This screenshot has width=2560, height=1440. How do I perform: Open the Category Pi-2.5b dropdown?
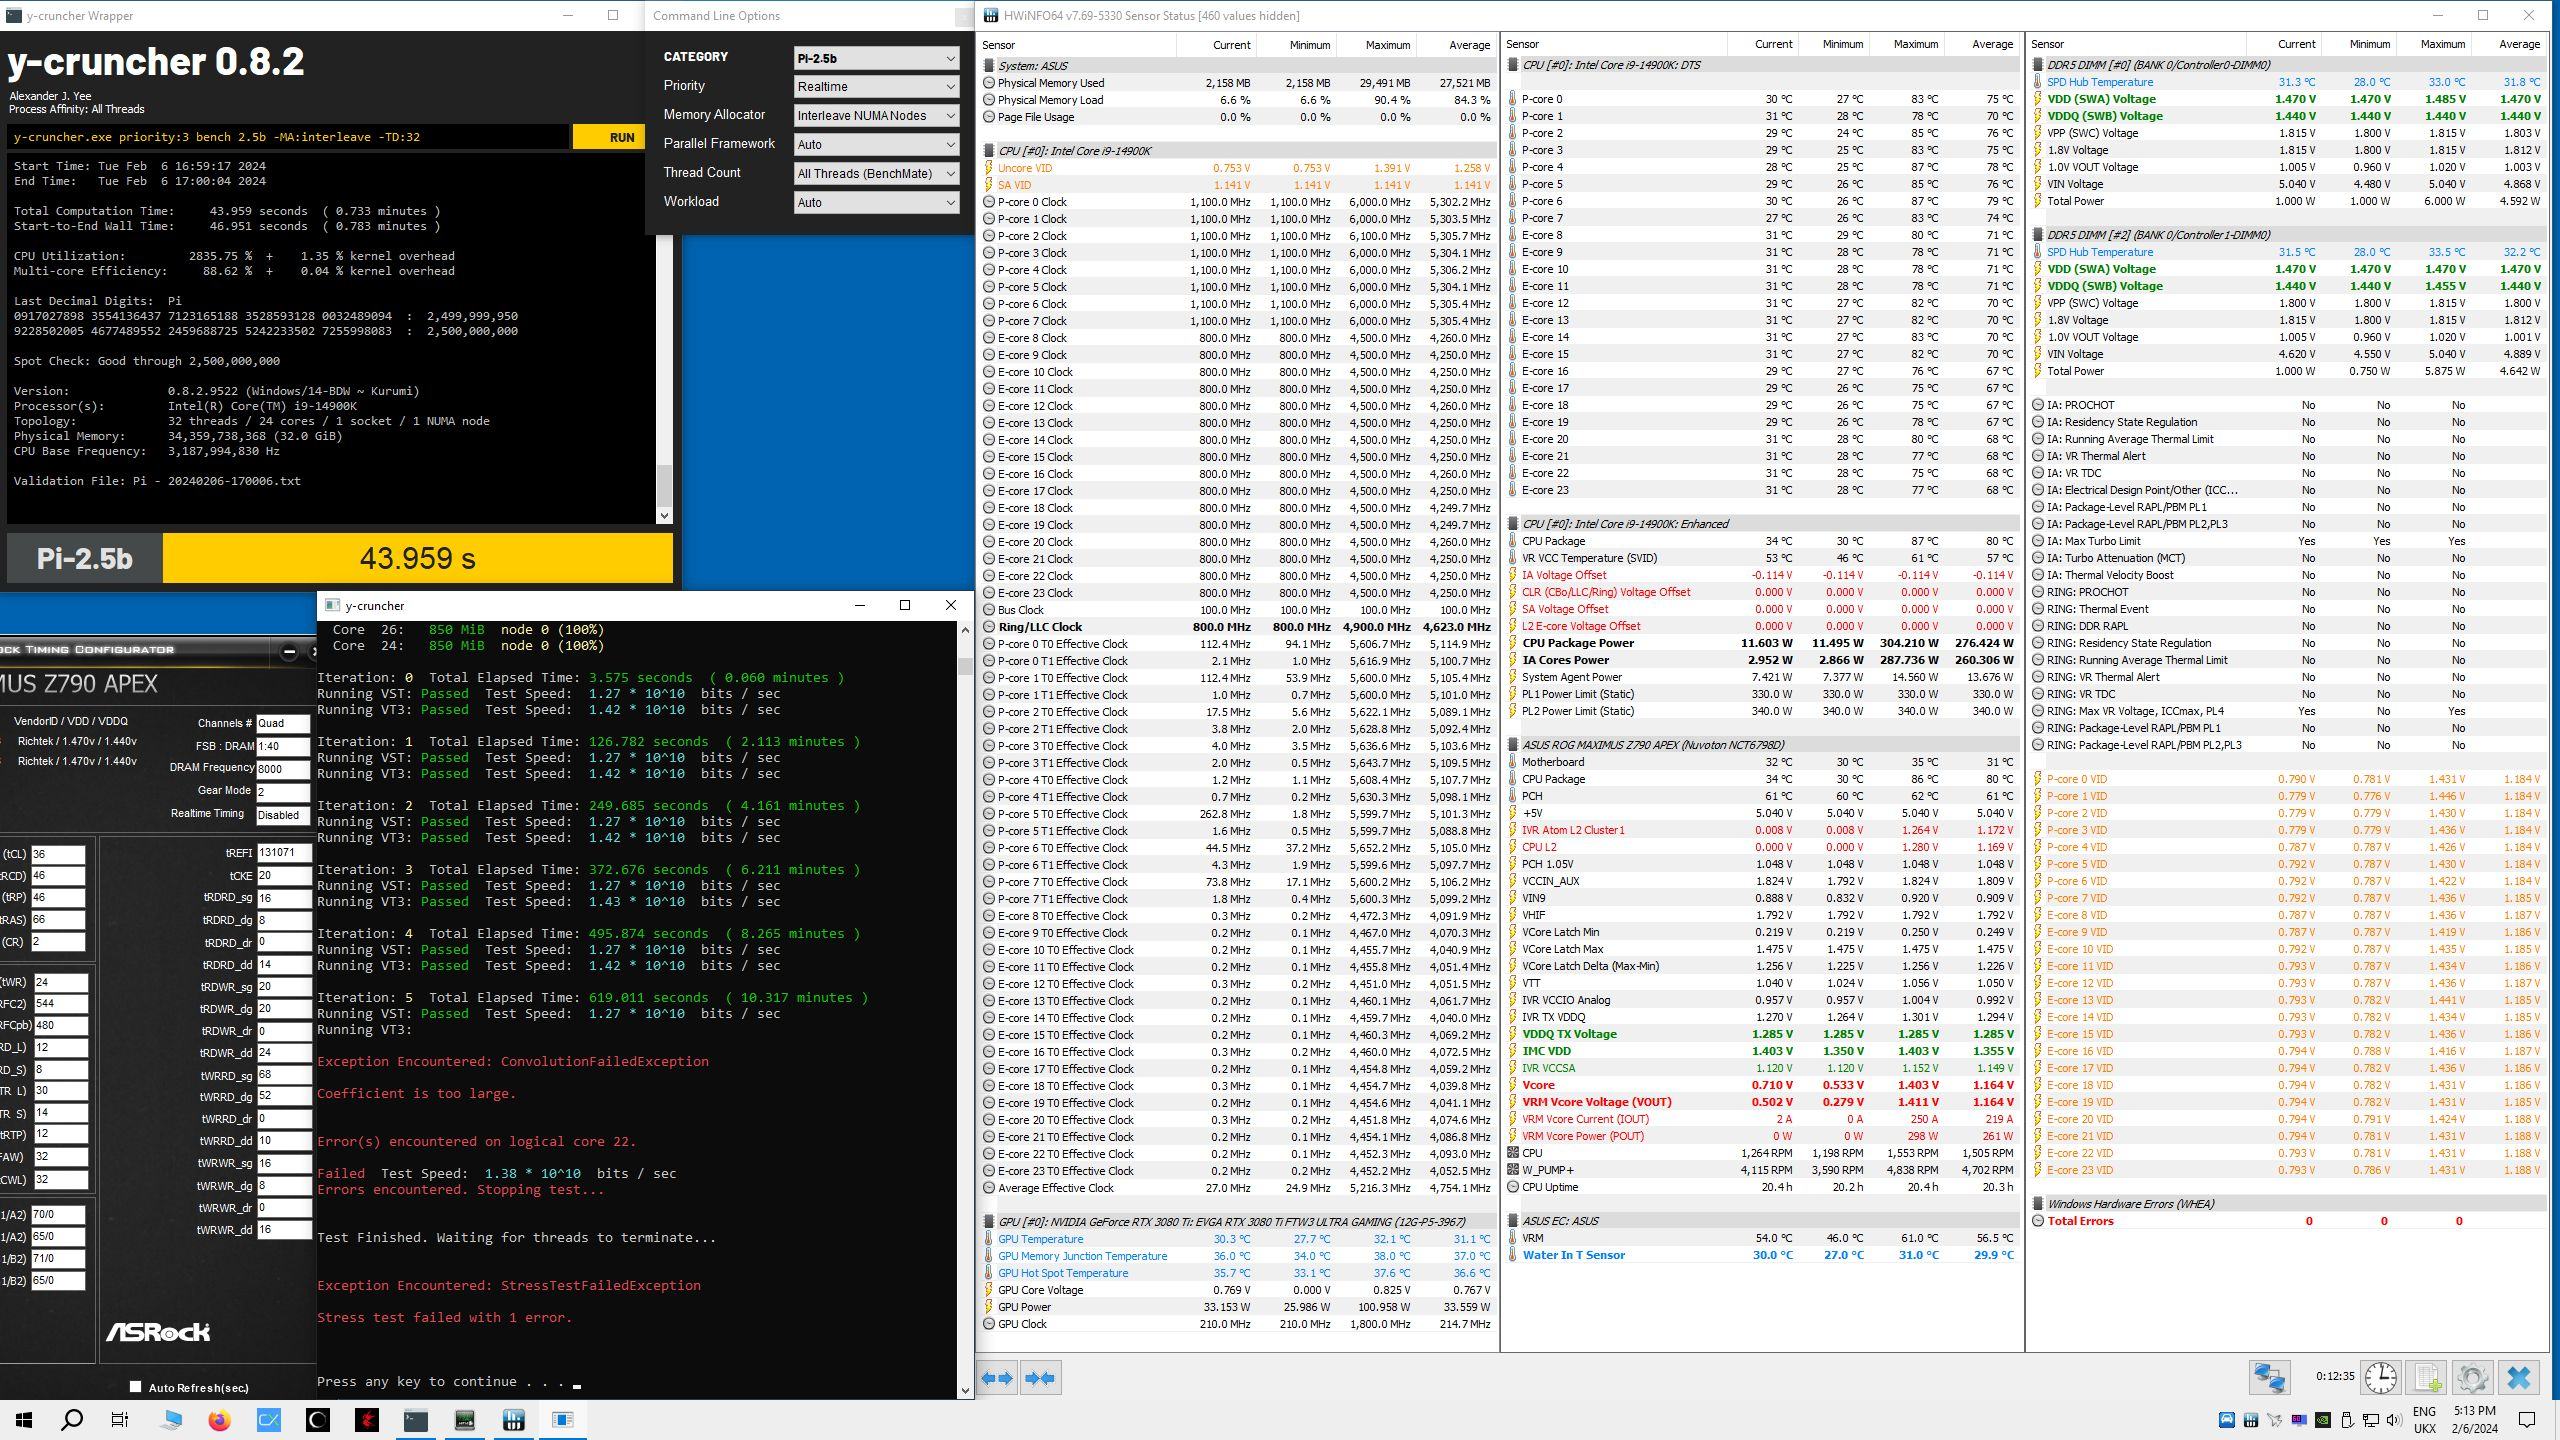click(x=876, y=58)
